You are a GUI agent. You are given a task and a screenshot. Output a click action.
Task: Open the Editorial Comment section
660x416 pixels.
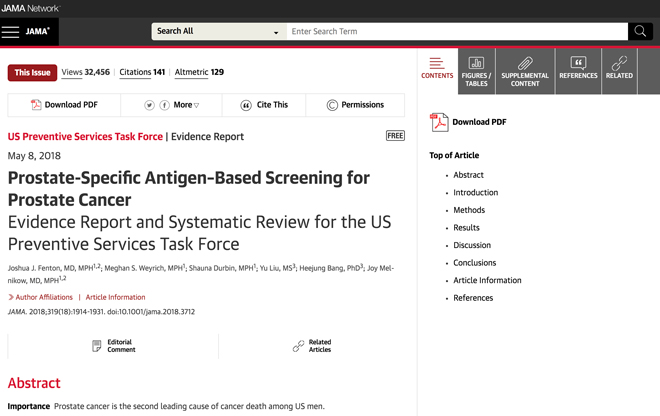[114, 346]
